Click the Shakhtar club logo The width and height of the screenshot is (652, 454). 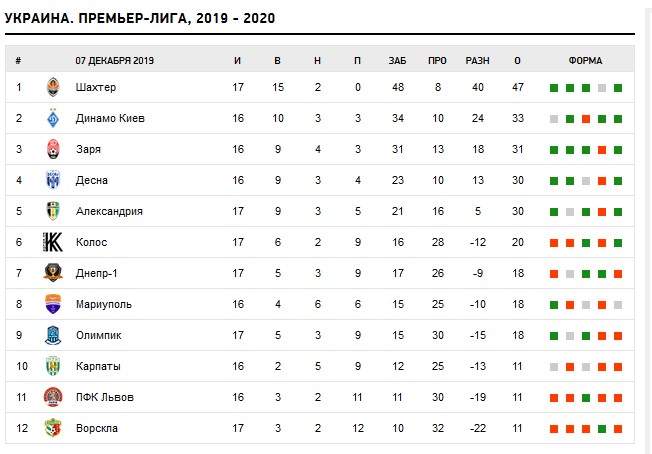(53, 87)
